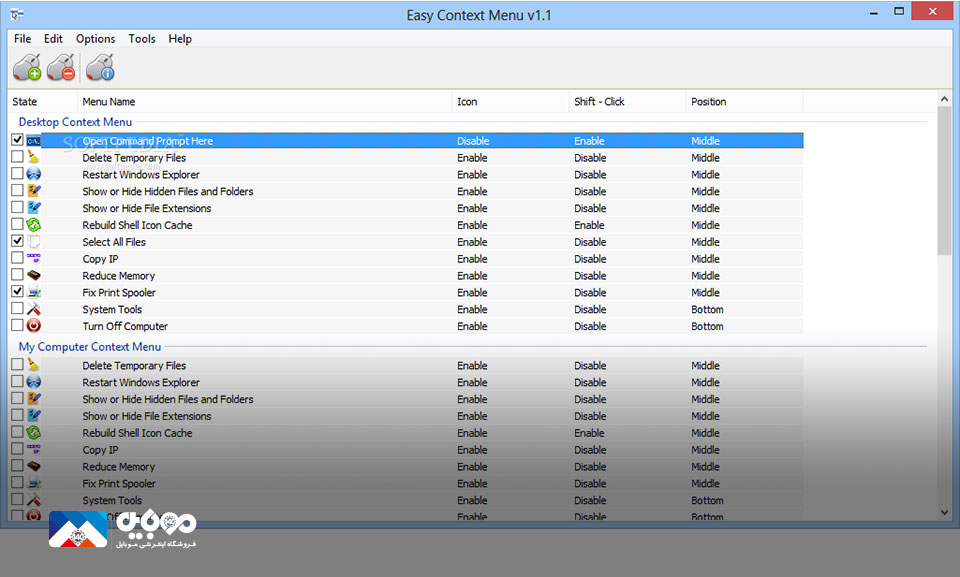Sort by the Icon column header

click(x=510, y=102)
